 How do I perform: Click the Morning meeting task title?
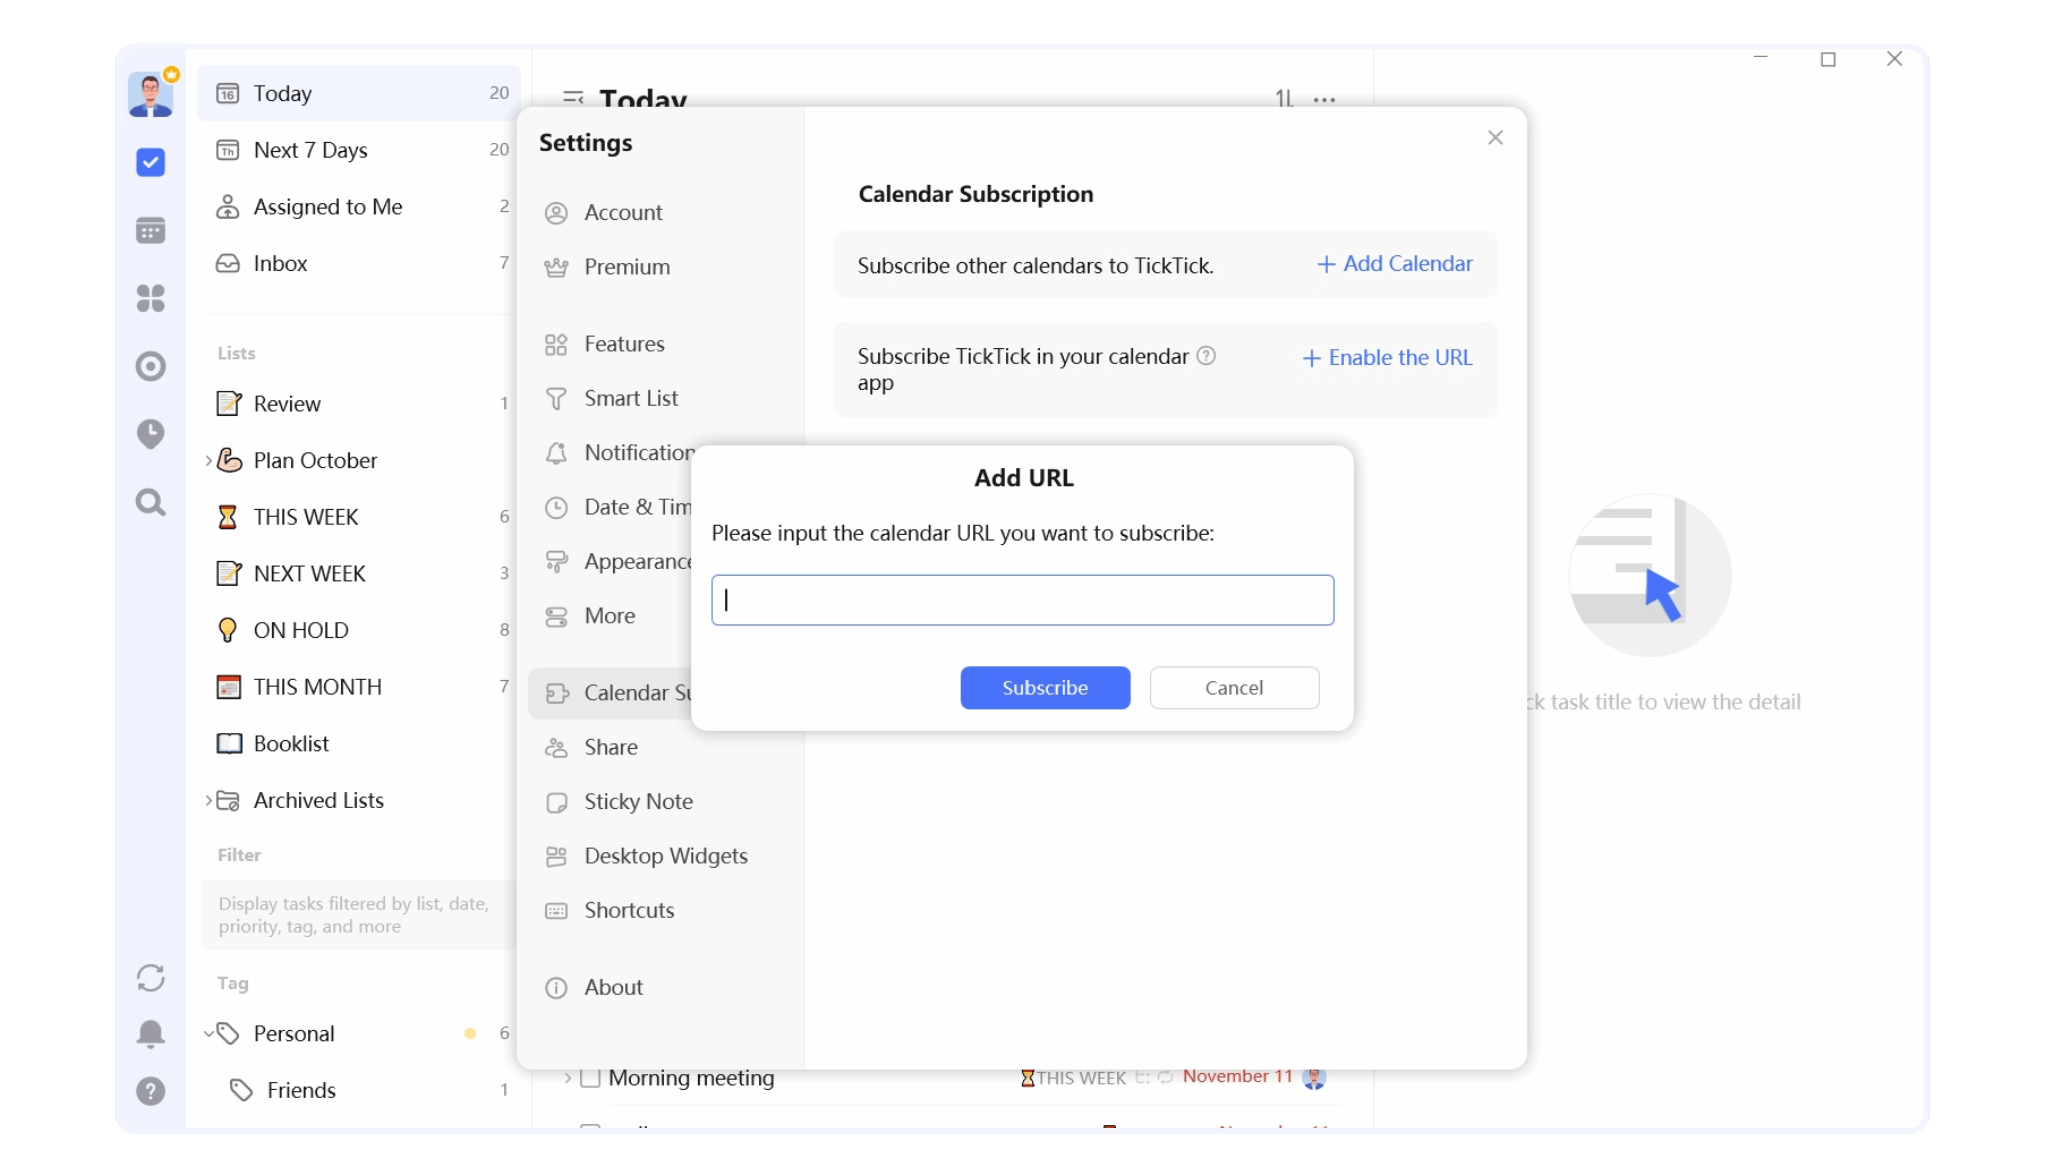[x=691, y=1078]
